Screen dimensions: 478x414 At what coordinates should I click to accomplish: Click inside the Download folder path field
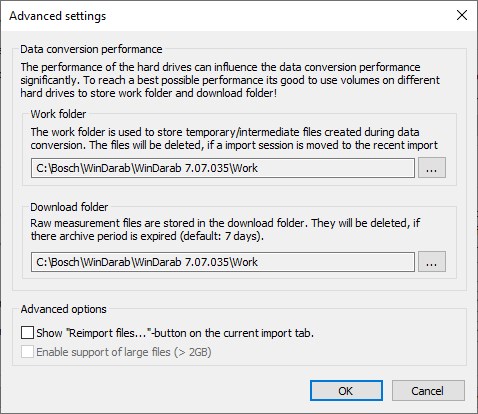coord(223,262)
